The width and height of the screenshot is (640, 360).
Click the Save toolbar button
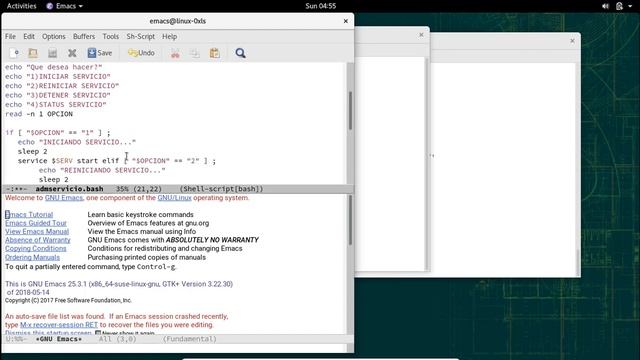100,53
